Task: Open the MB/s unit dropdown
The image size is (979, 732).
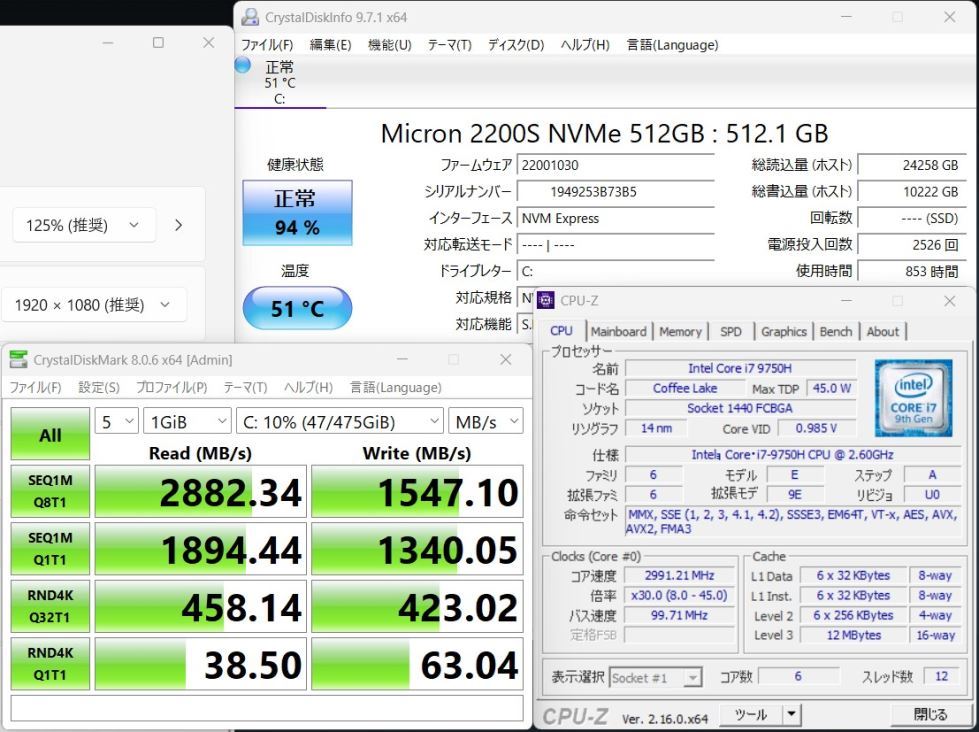Action: point(485,422)
